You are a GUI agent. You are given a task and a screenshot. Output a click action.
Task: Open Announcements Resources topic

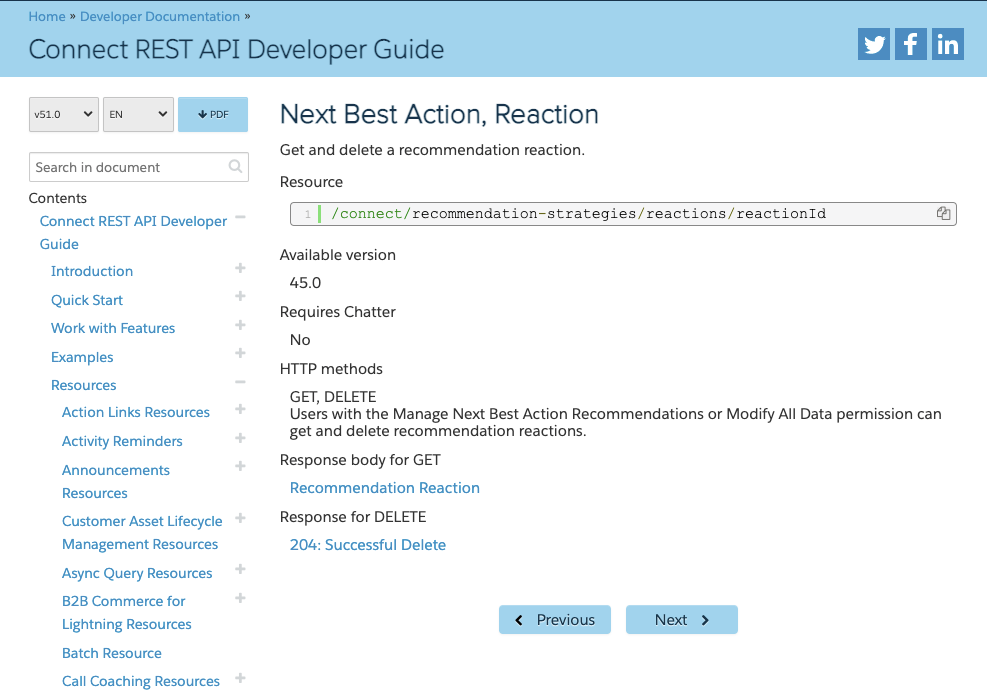coord(116,482)
